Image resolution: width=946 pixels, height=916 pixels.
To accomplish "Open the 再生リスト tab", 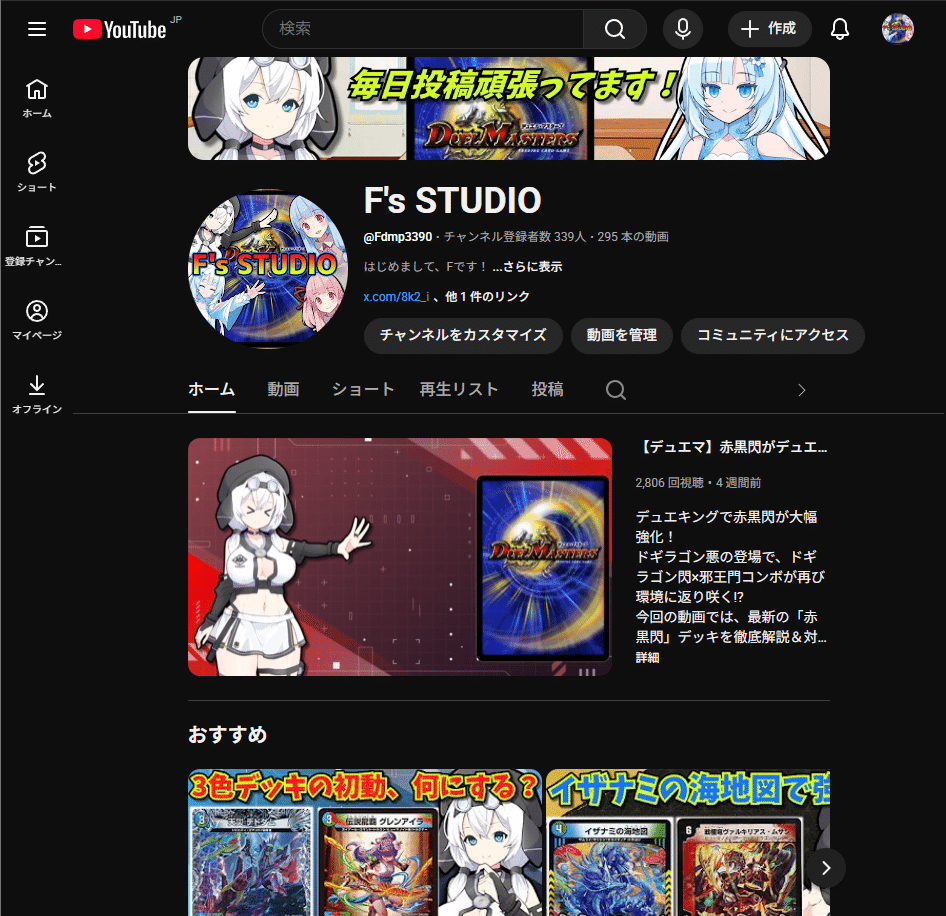I will coord(459,389).
